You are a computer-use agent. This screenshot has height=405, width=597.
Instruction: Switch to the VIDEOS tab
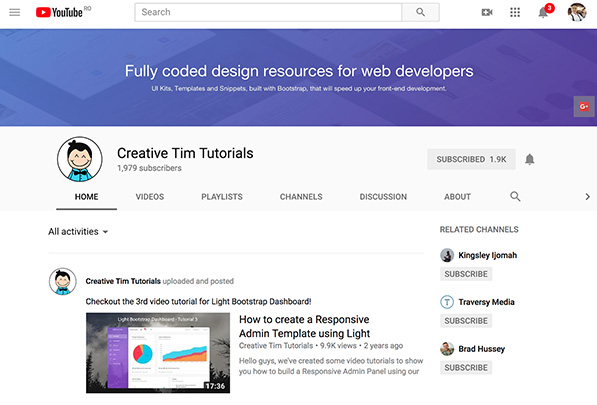click(150, 197)
